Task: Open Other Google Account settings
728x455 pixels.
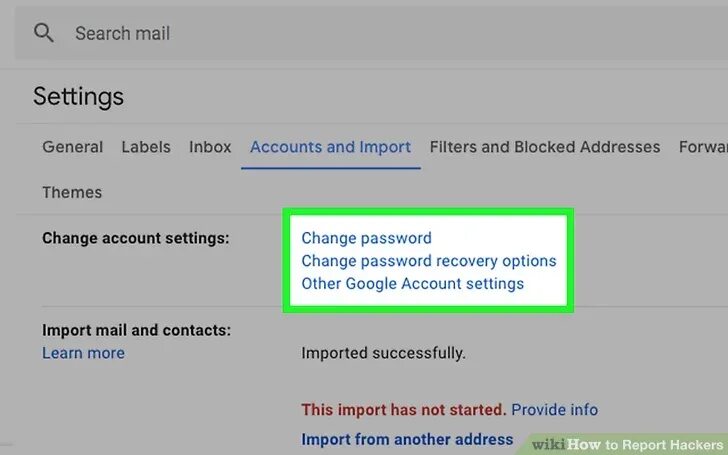Action: tap(412, 283)
